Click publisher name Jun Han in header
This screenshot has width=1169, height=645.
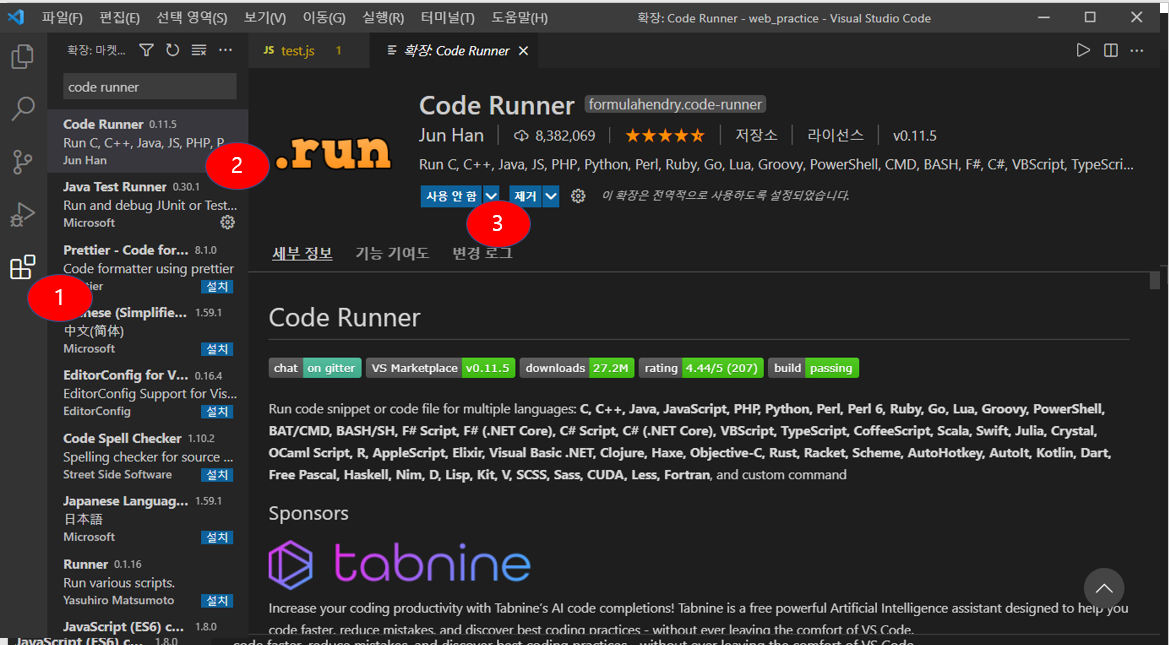(x=451, y=136)
